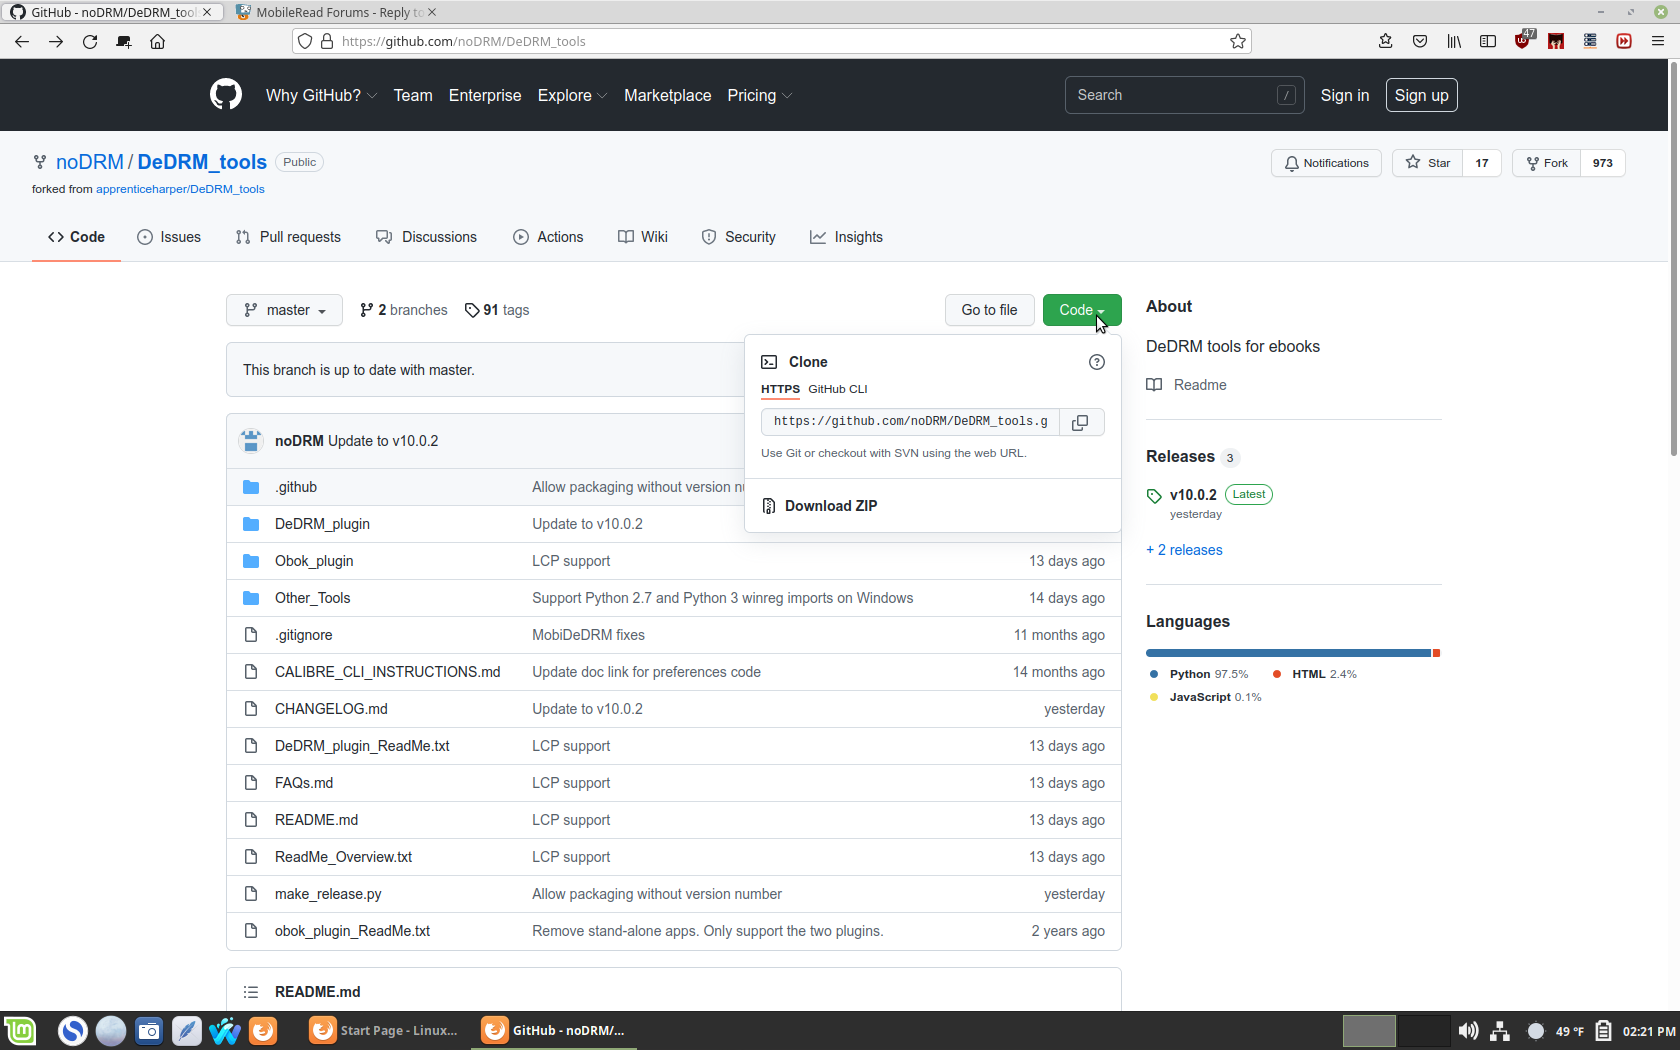Click the noDRM avatar in commit row
Viewport: 1680px width, 1050px height.
[251, 441]
